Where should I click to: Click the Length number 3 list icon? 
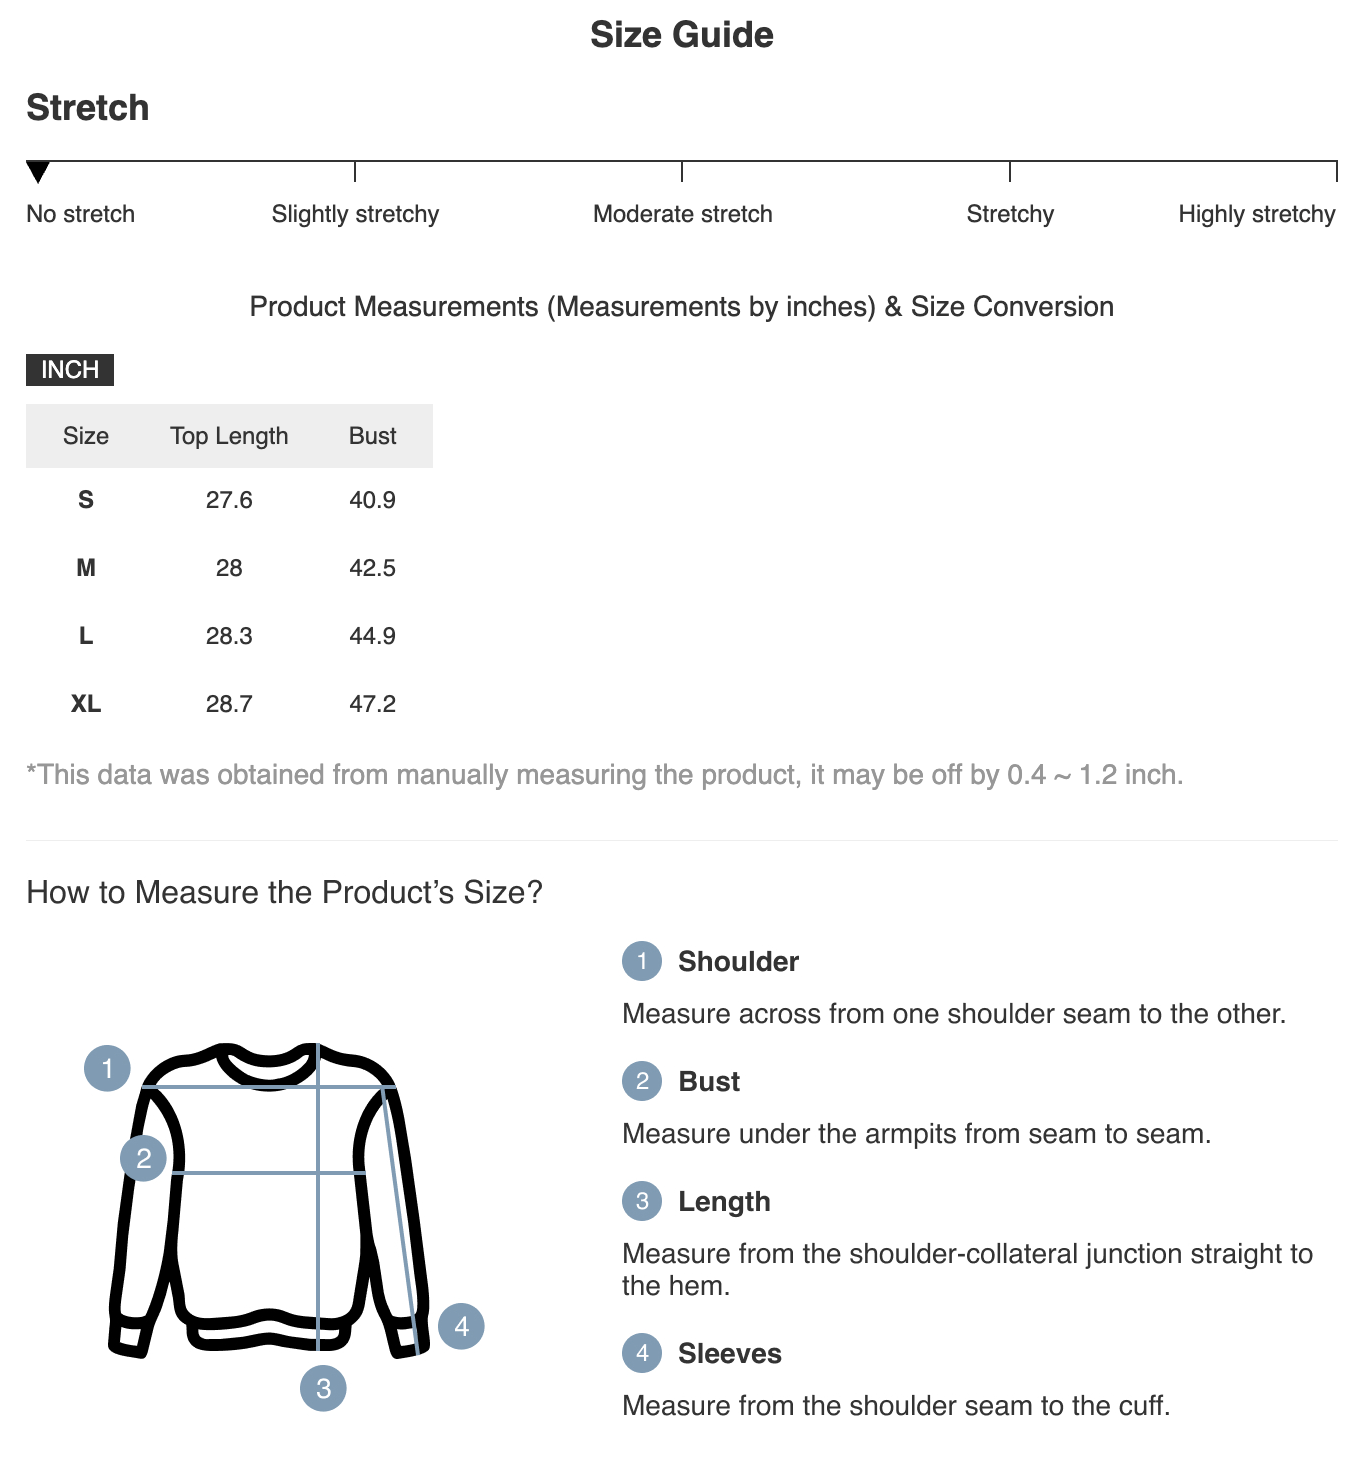click(x=642, y=1201)
